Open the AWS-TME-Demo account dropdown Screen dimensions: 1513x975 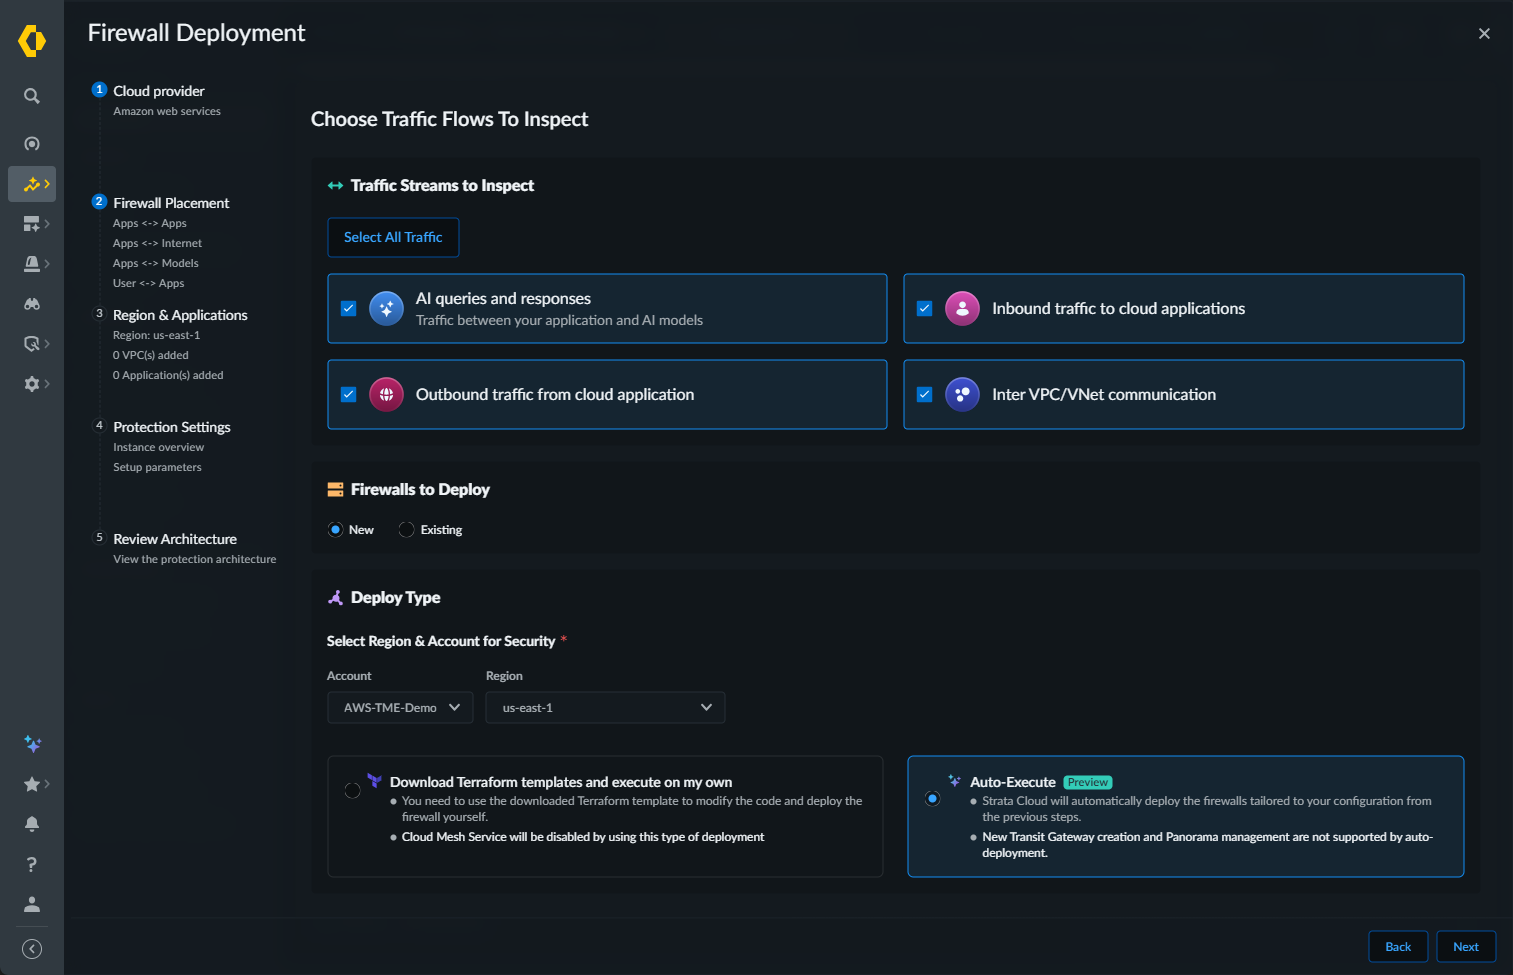[400, 708]
